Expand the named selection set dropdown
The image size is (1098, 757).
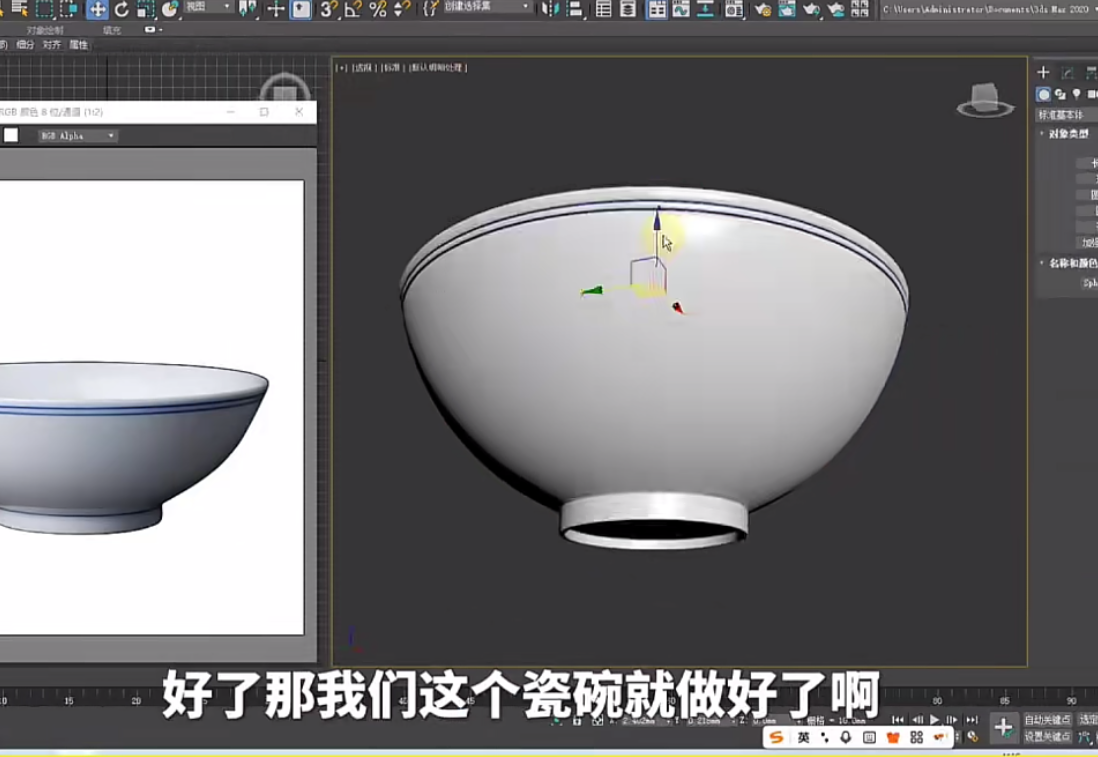[488, 7]
